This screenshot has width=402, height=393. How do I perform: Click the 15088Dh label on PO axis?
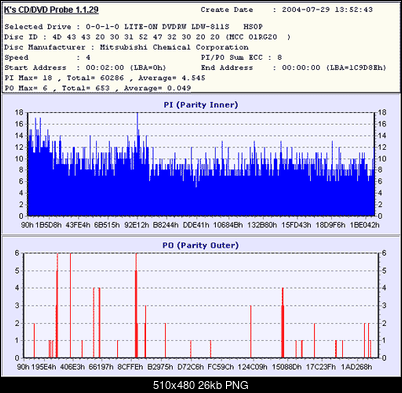coord(287,367)
